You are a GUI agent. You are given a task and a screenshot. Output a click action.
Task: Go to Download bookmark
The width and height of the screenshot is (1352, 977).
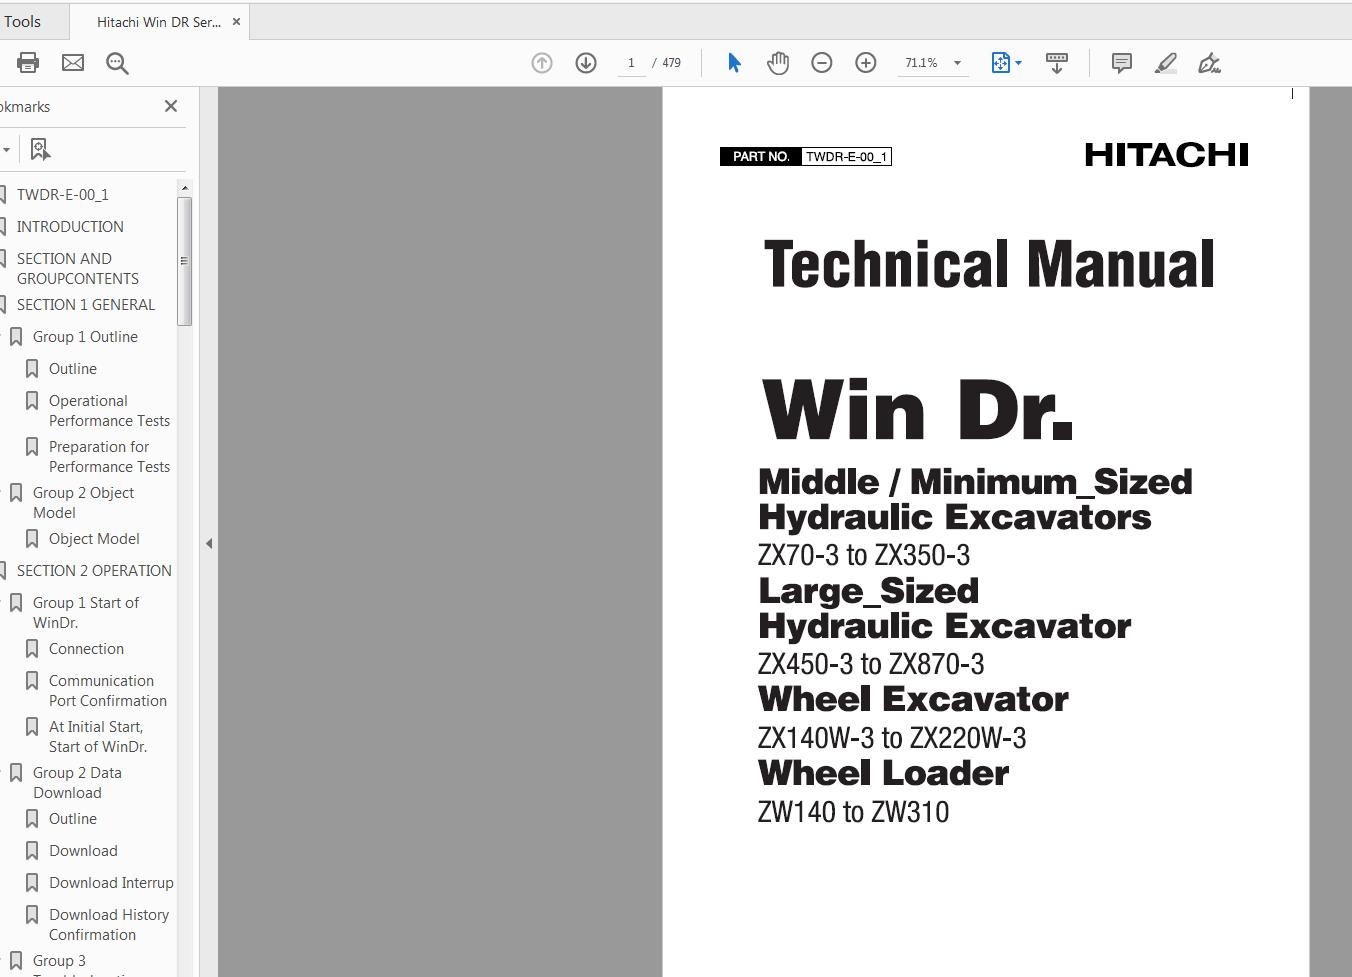coord(83,851)
